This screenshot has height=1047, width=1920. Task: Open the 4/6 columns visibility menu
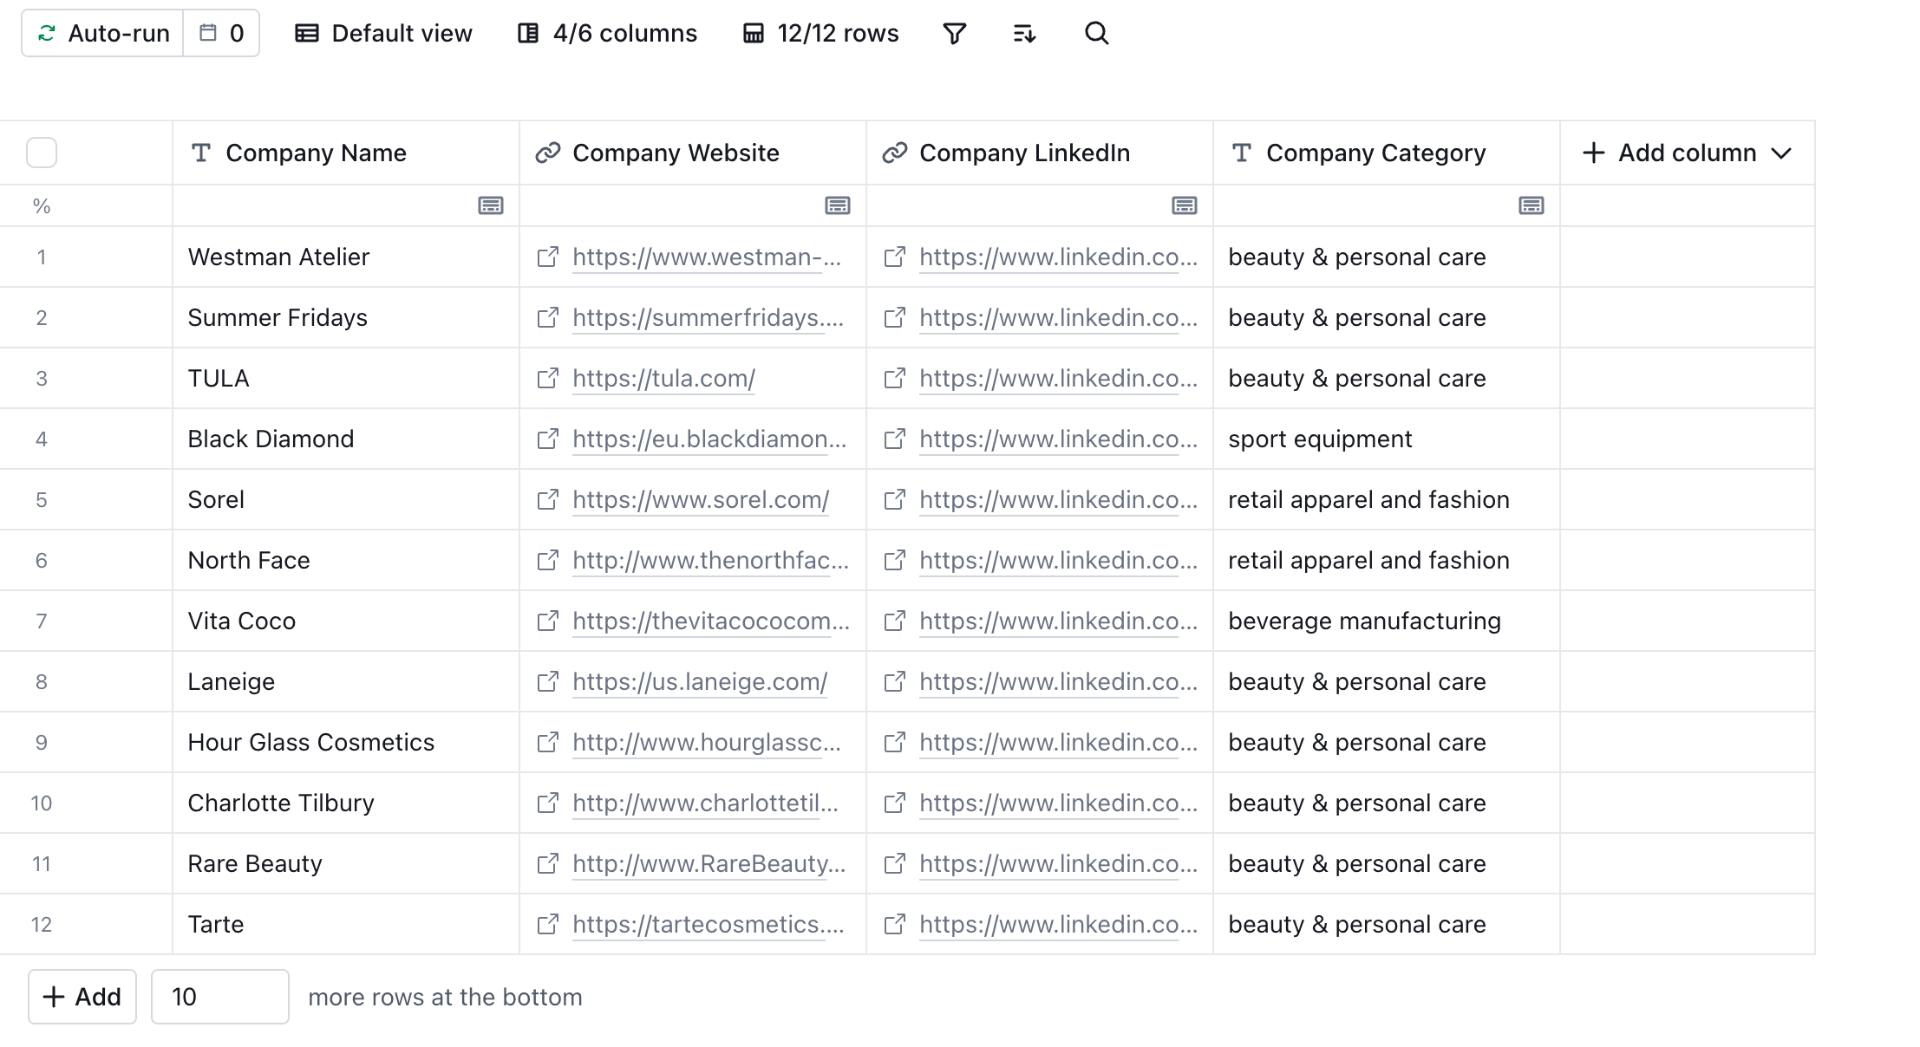607,33
